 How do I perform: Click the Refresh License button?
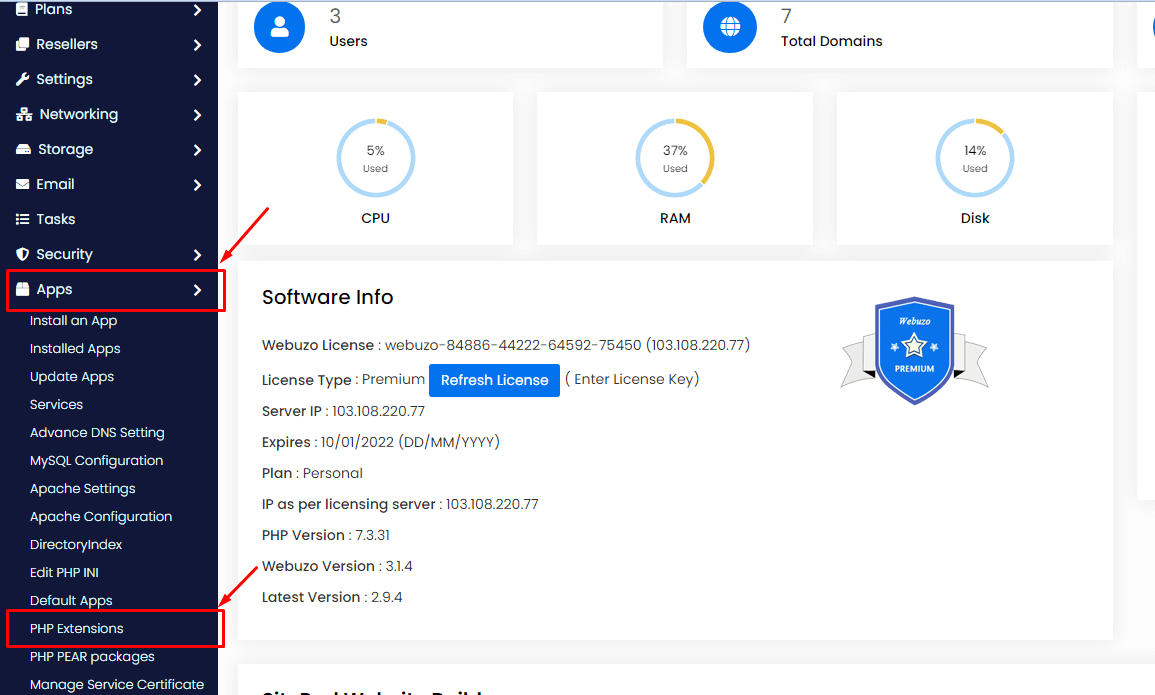point(494,380)
